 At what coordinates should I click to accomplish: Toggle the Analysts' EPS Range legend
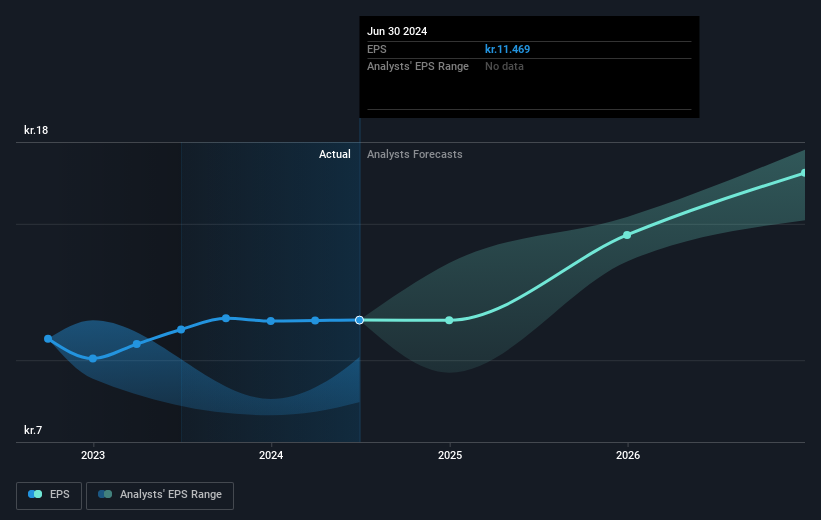[x=160, y=495]
